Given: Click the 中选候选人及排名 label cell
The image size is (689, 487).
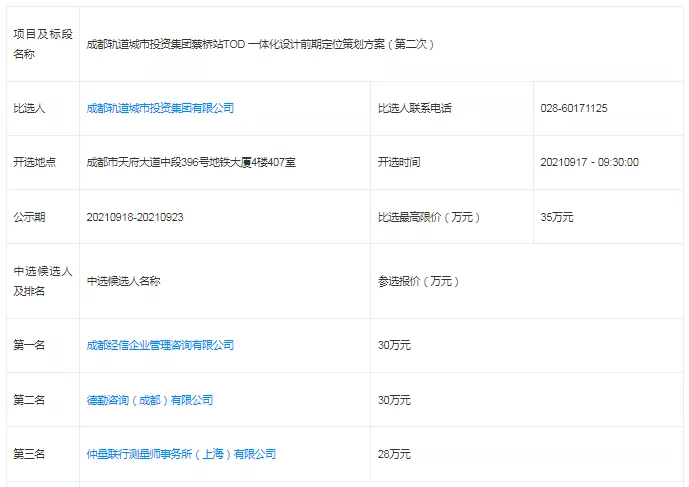Looking at the screenshot, I should click(x=43, y=281).
